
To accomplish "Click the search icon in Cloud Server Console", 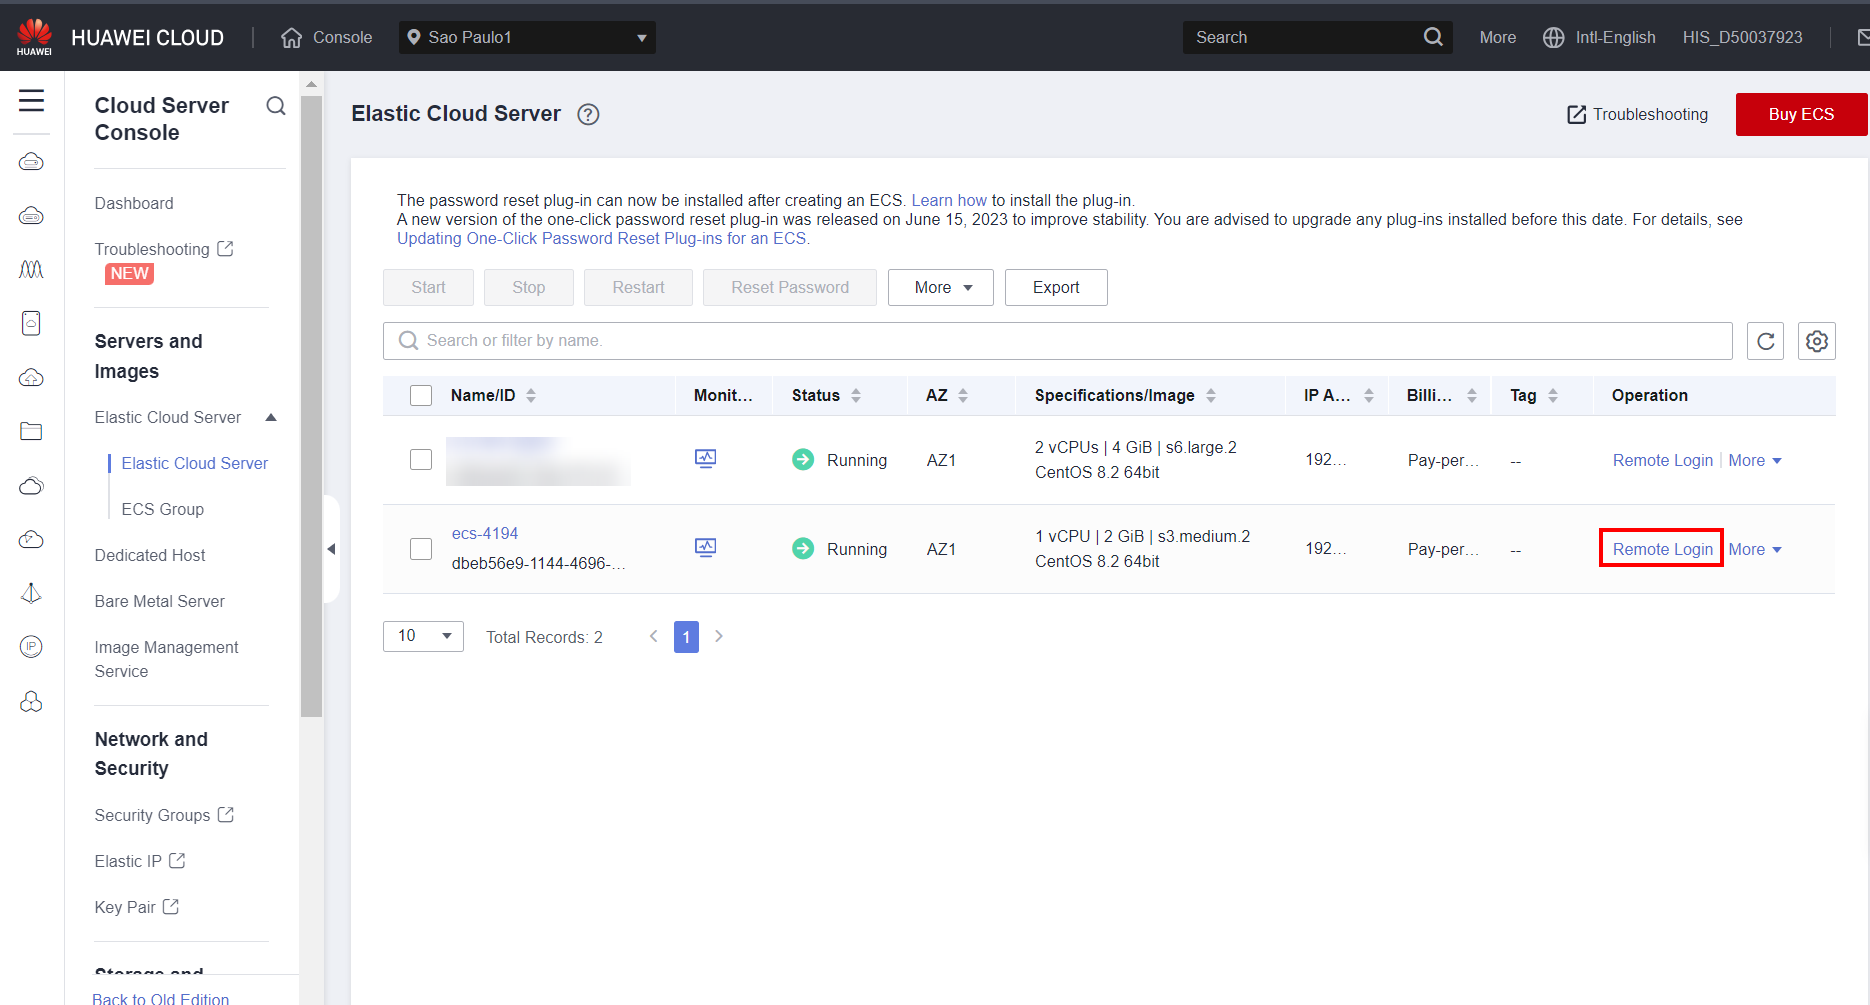I will click(x=276, y=106).
